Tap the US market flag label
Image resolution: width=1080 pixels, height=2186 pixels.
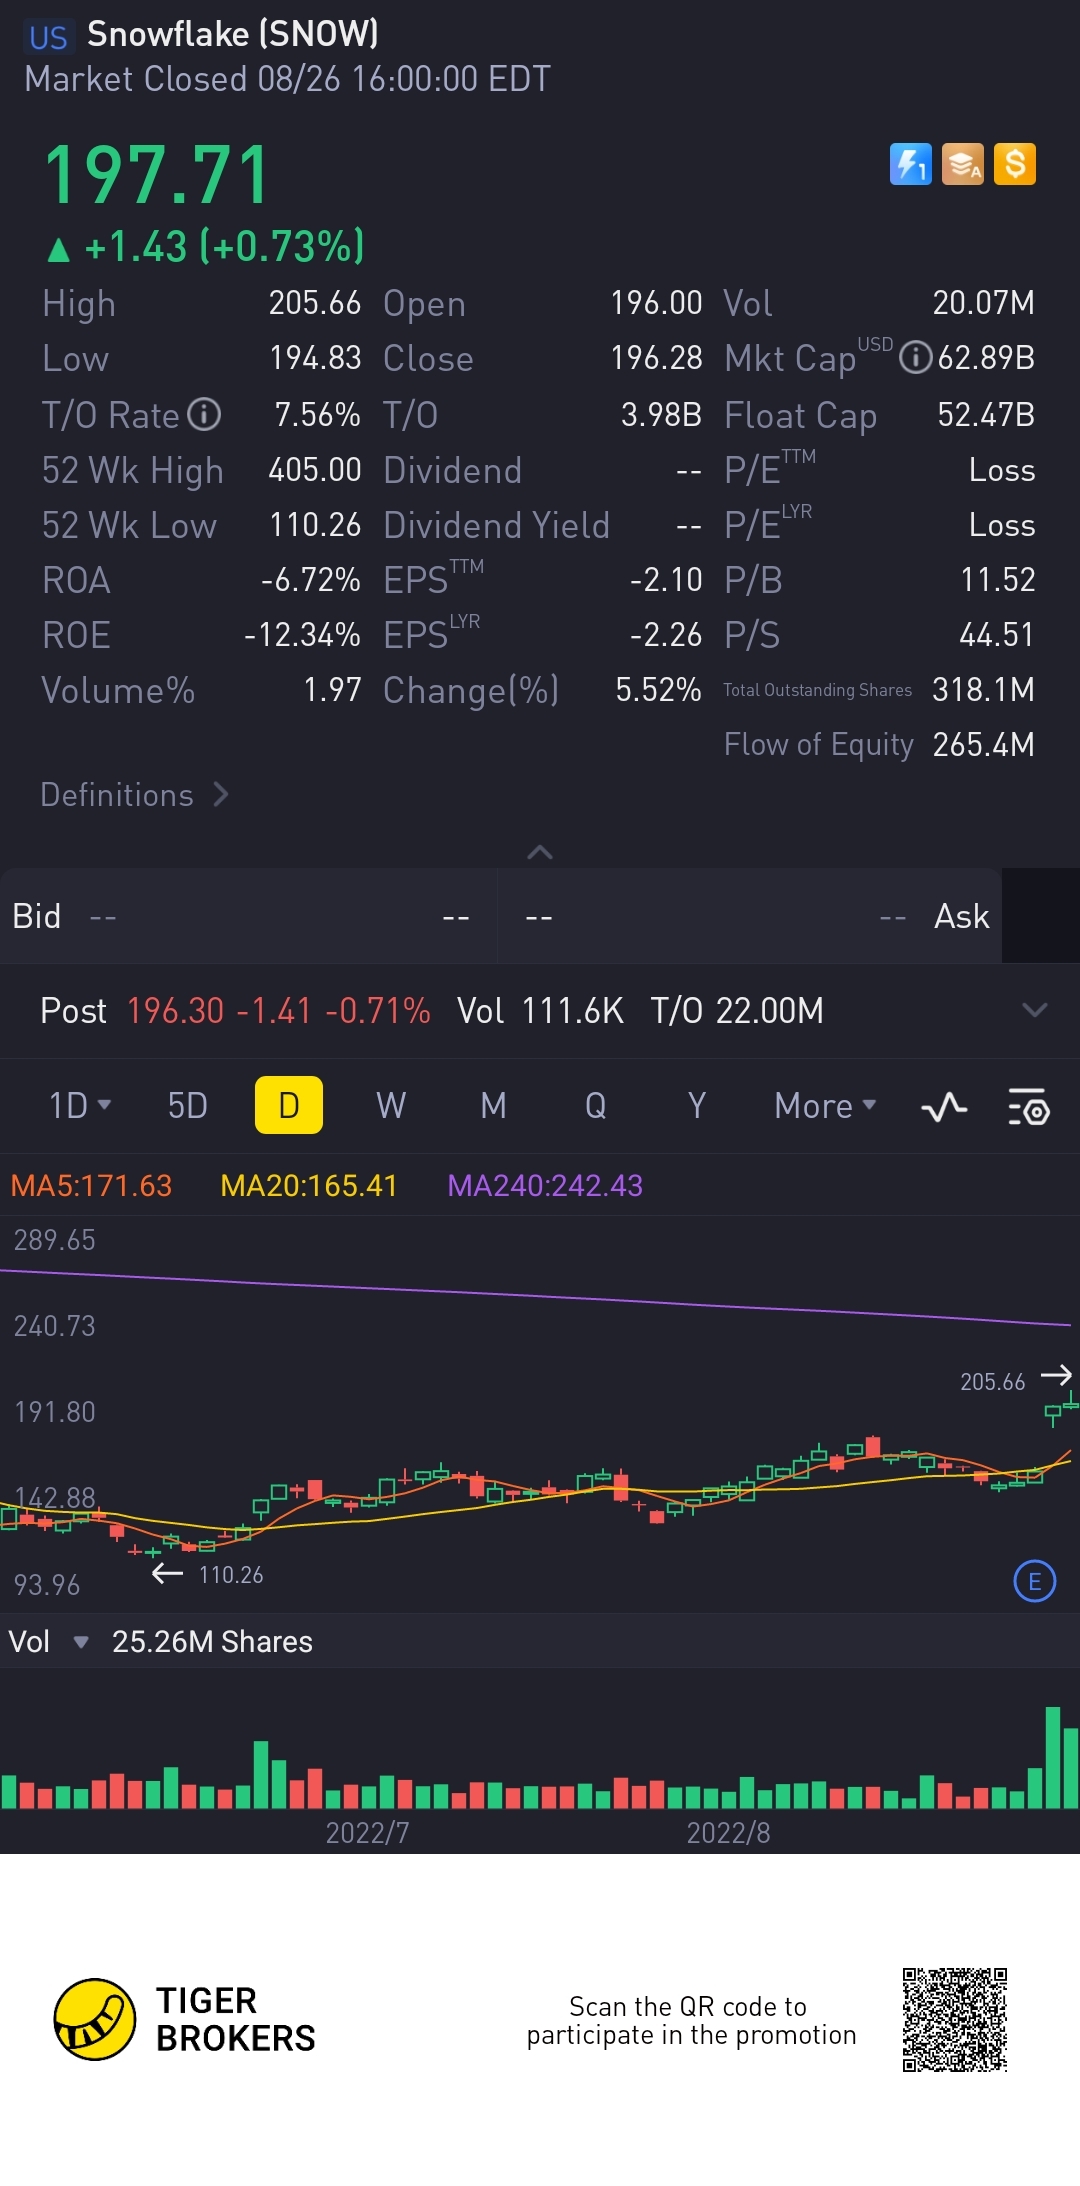[48, 37]
